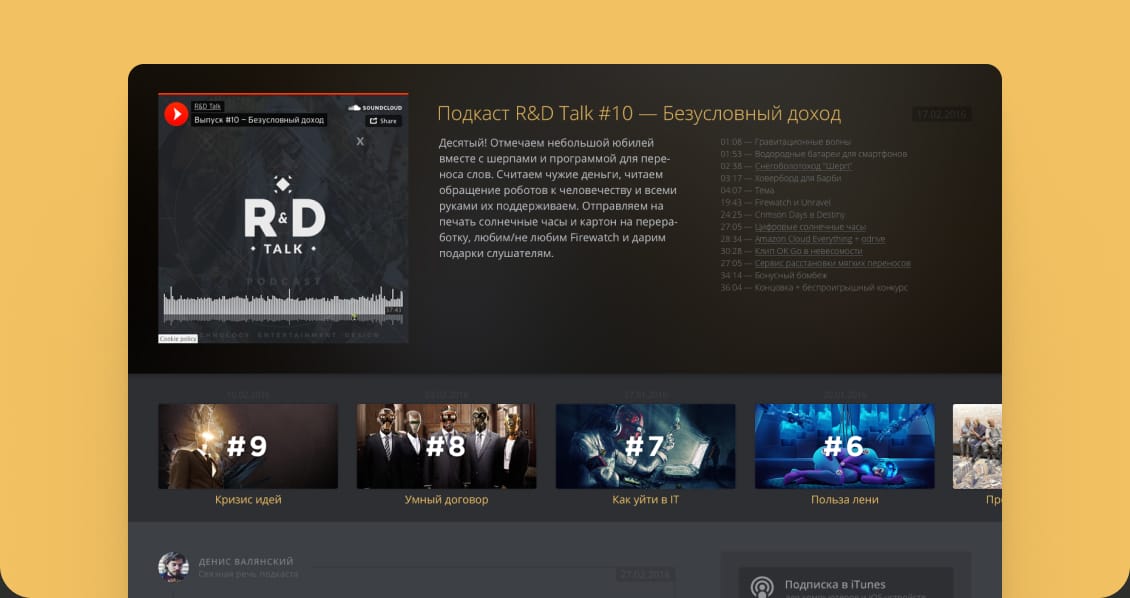Select episode #7 'Как уйти в IT'

pyautogui.click(x=645, y=446)
